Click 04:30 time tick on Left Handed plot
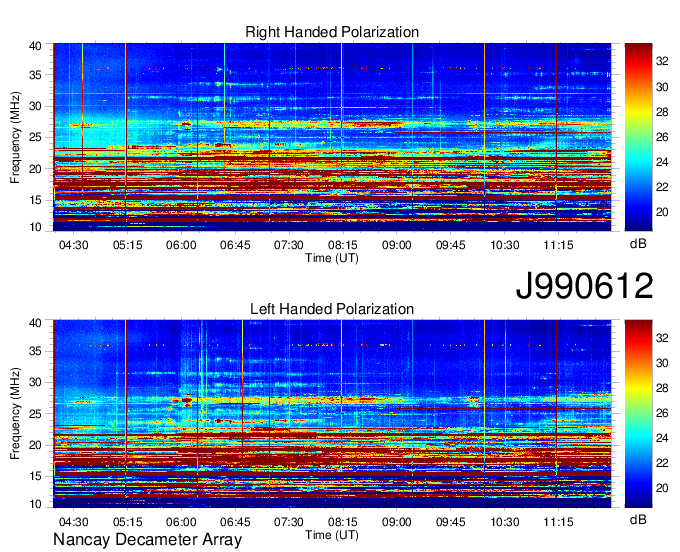The width and height of the screenshot is (680, 552). click(x=73, y=522)
